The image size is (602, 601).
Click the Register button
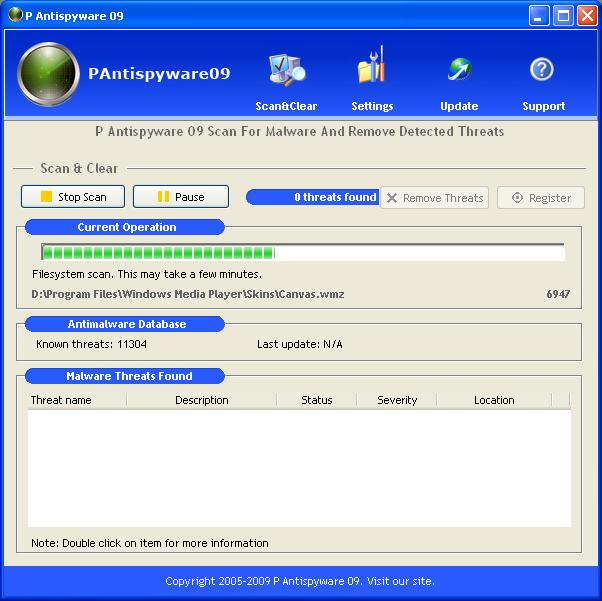[x=540, y=198]
